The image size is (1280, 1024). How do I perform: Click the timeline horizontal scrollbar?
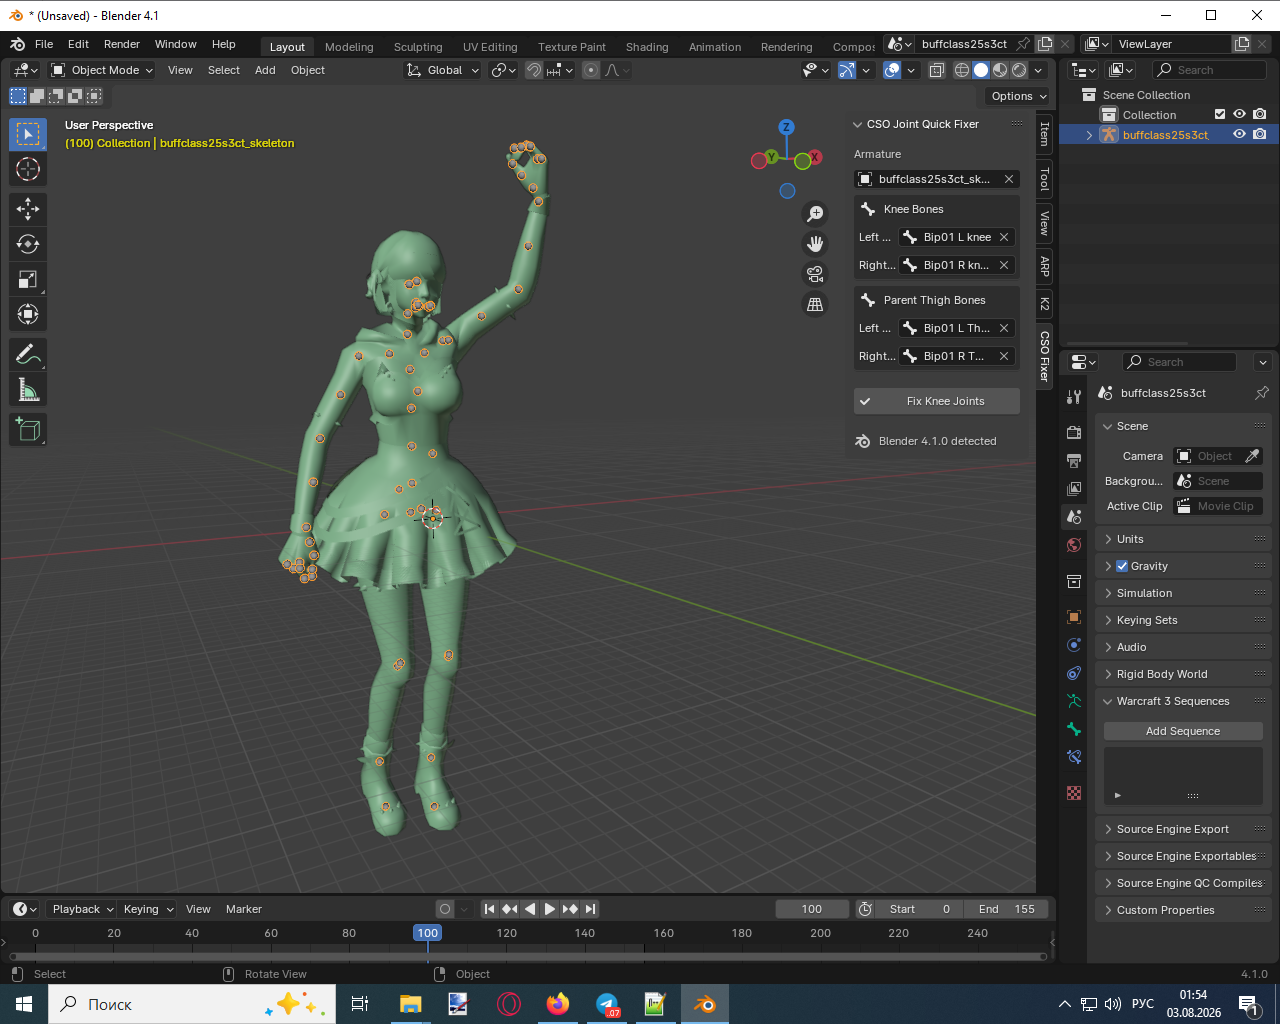tap(527, 956)
